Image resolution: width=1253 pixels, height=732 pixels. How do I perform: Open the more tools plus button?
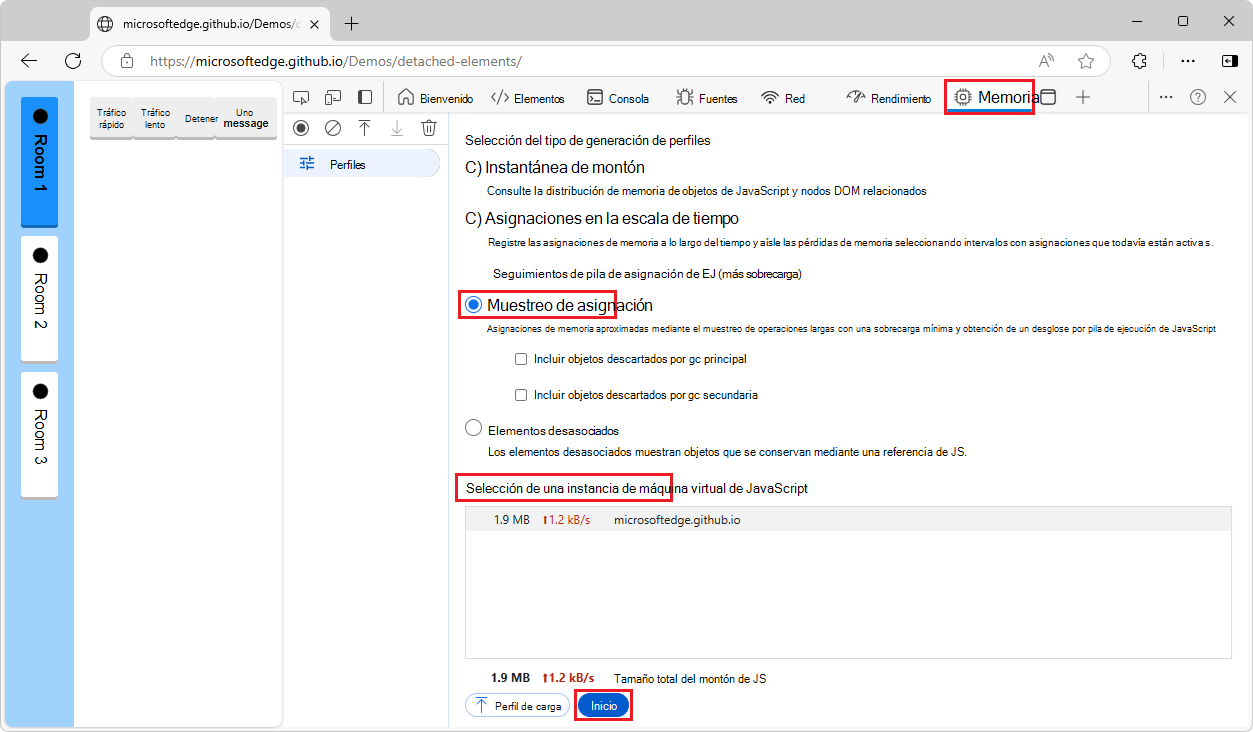pos(1082,97)
